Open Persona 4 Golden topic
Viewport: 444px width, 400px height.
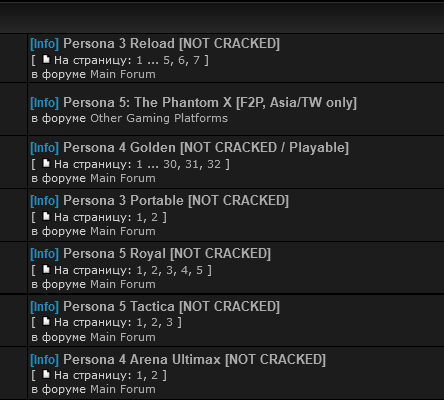click(x=206, y=148)
